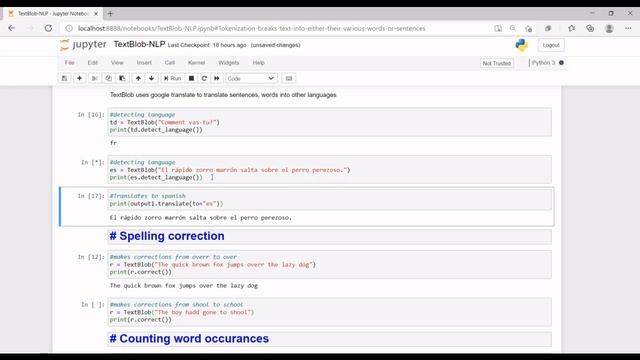640x360 pixels.
Task: Refresh the browser page
Action: click(x=48, y=28)
